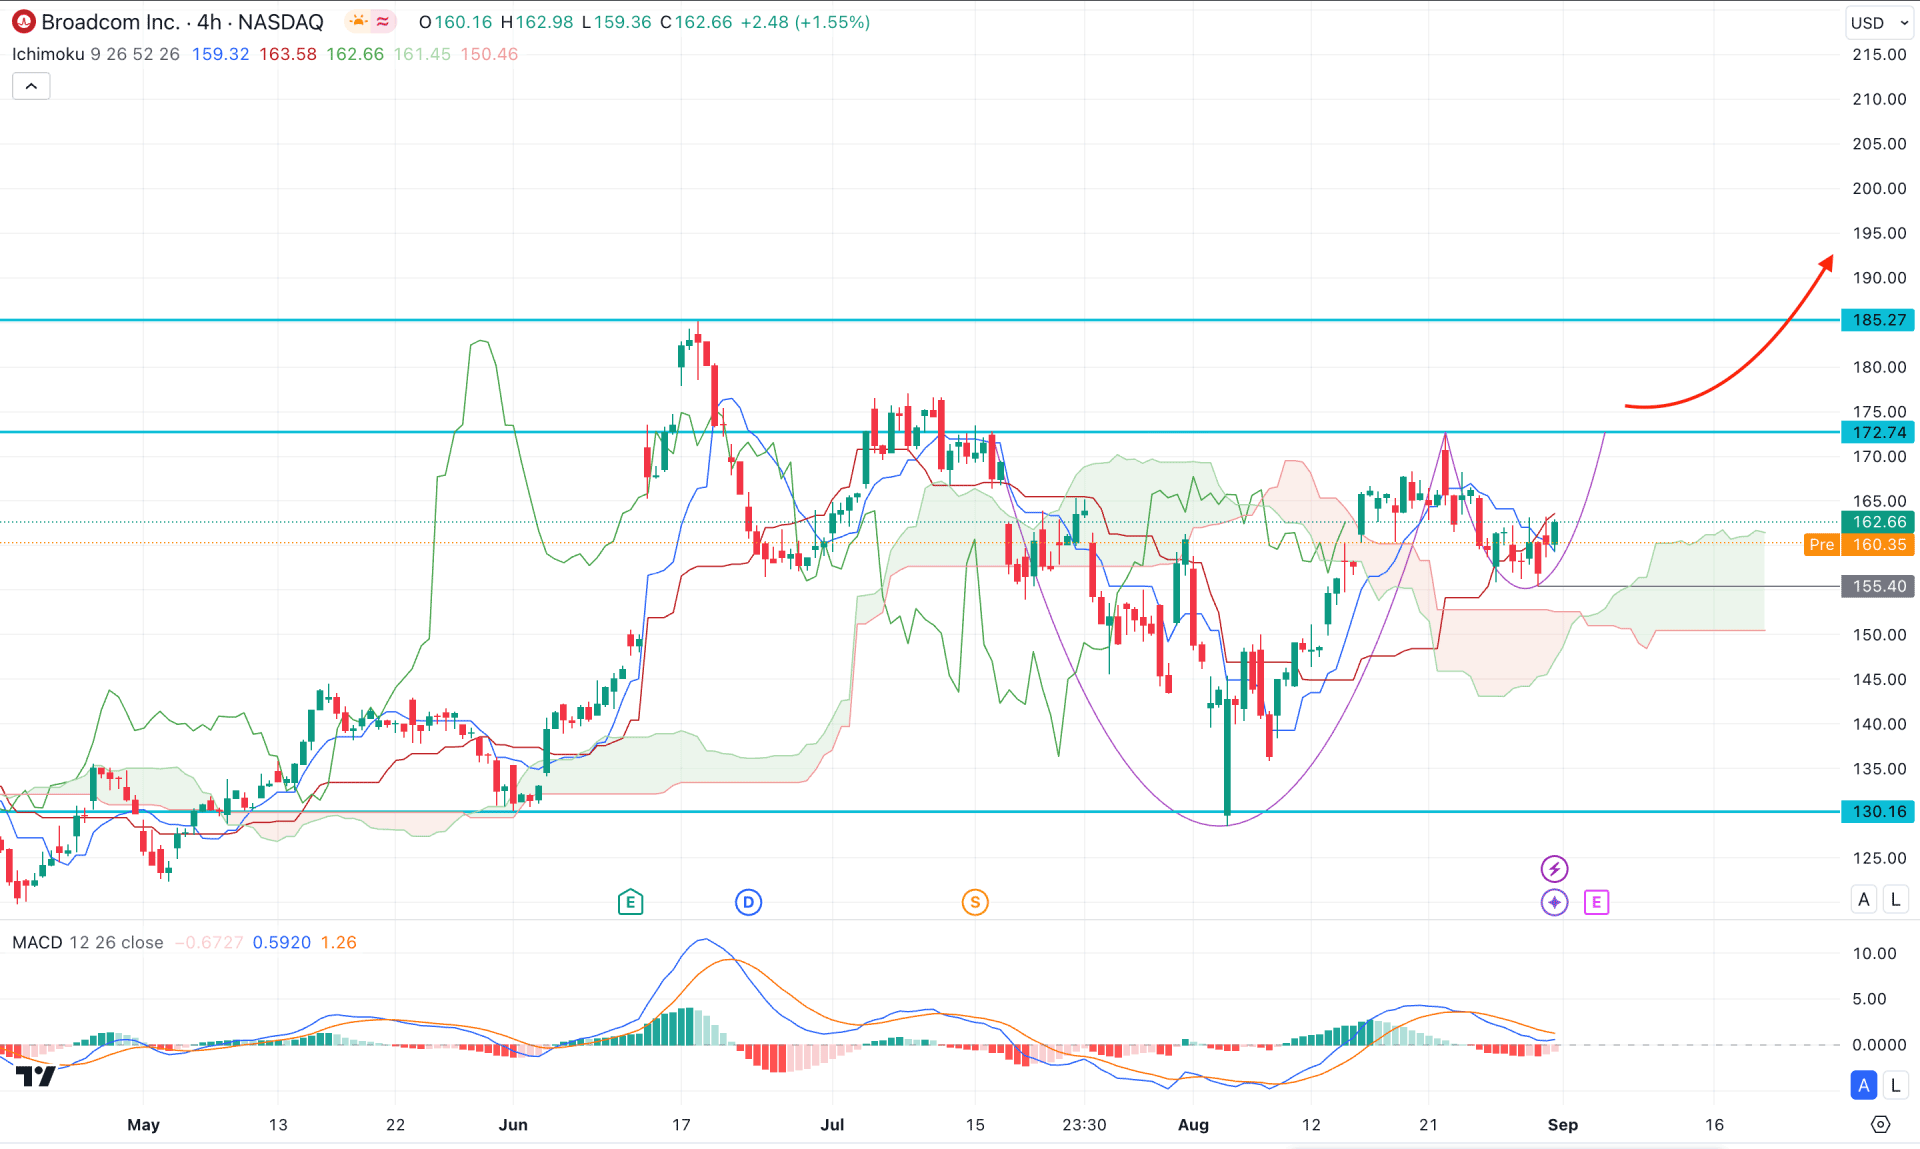Click the purple star event marker

click(1554, 902)
